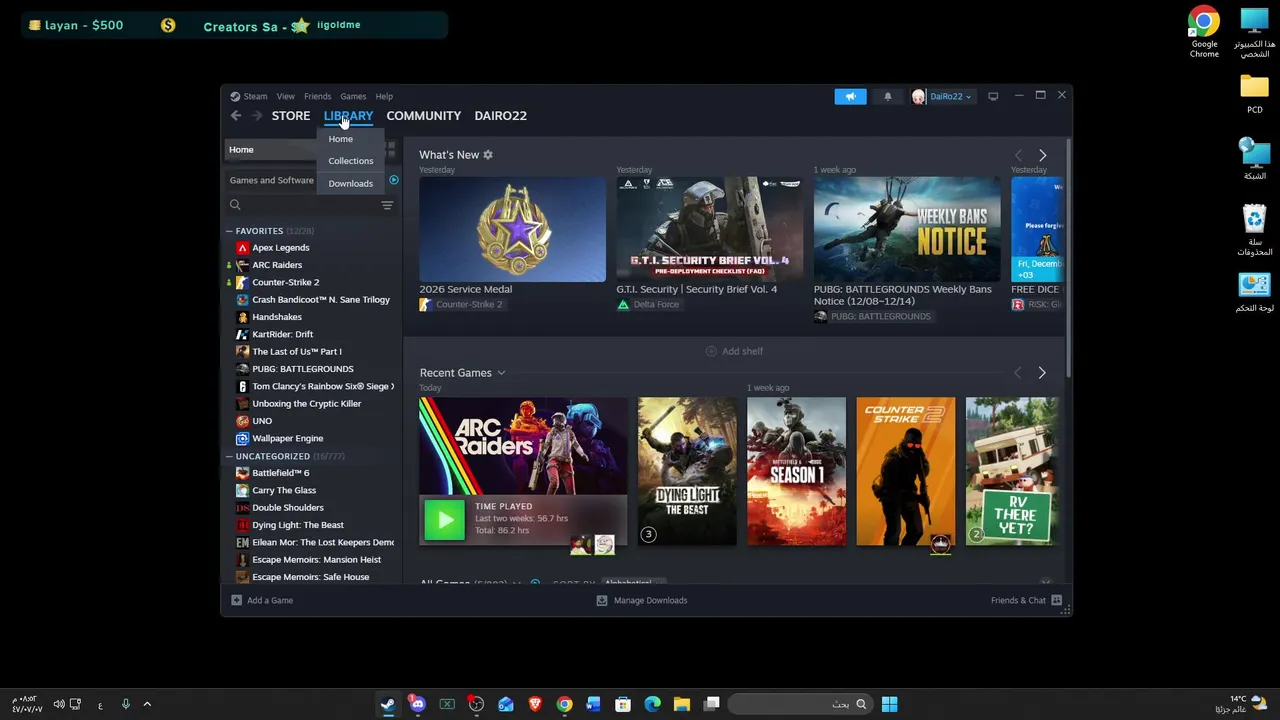This screenshot has width=1280, height=720.
Task: Select the Counter-Strike 2 cover in Recent Games
Action: (x=905, y=471)
